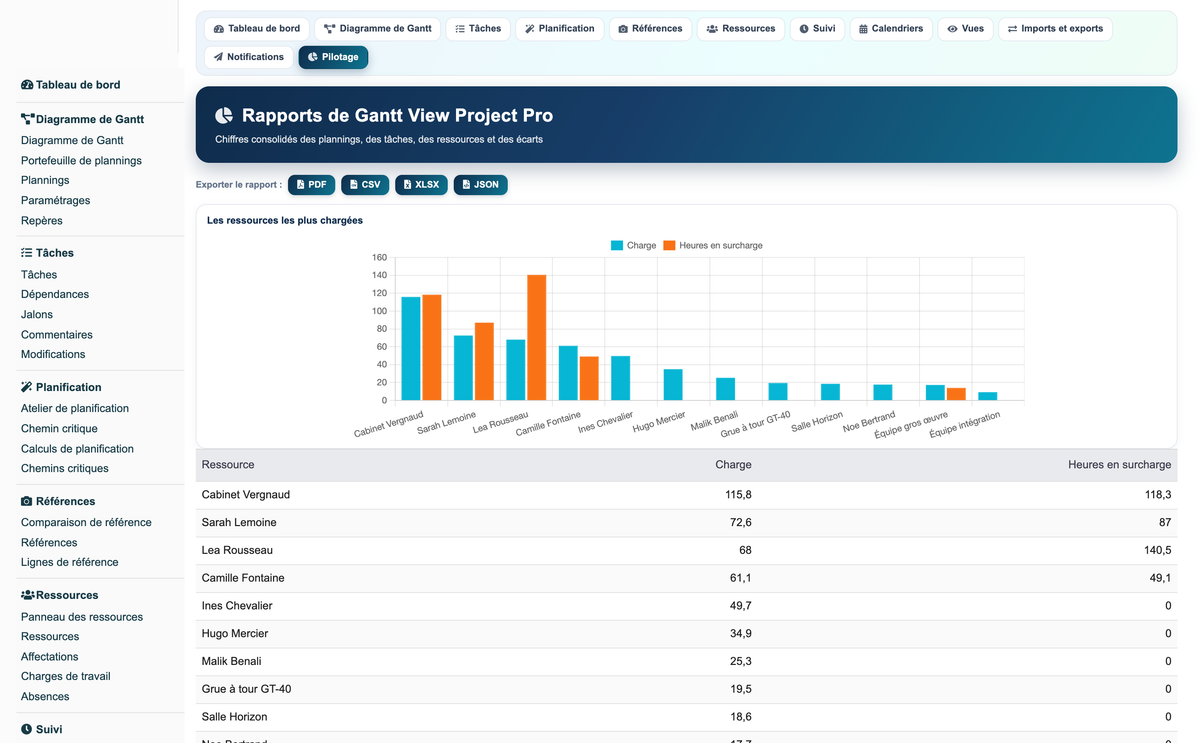Click Lea Rousseau's orange surcharge bar

537,338
